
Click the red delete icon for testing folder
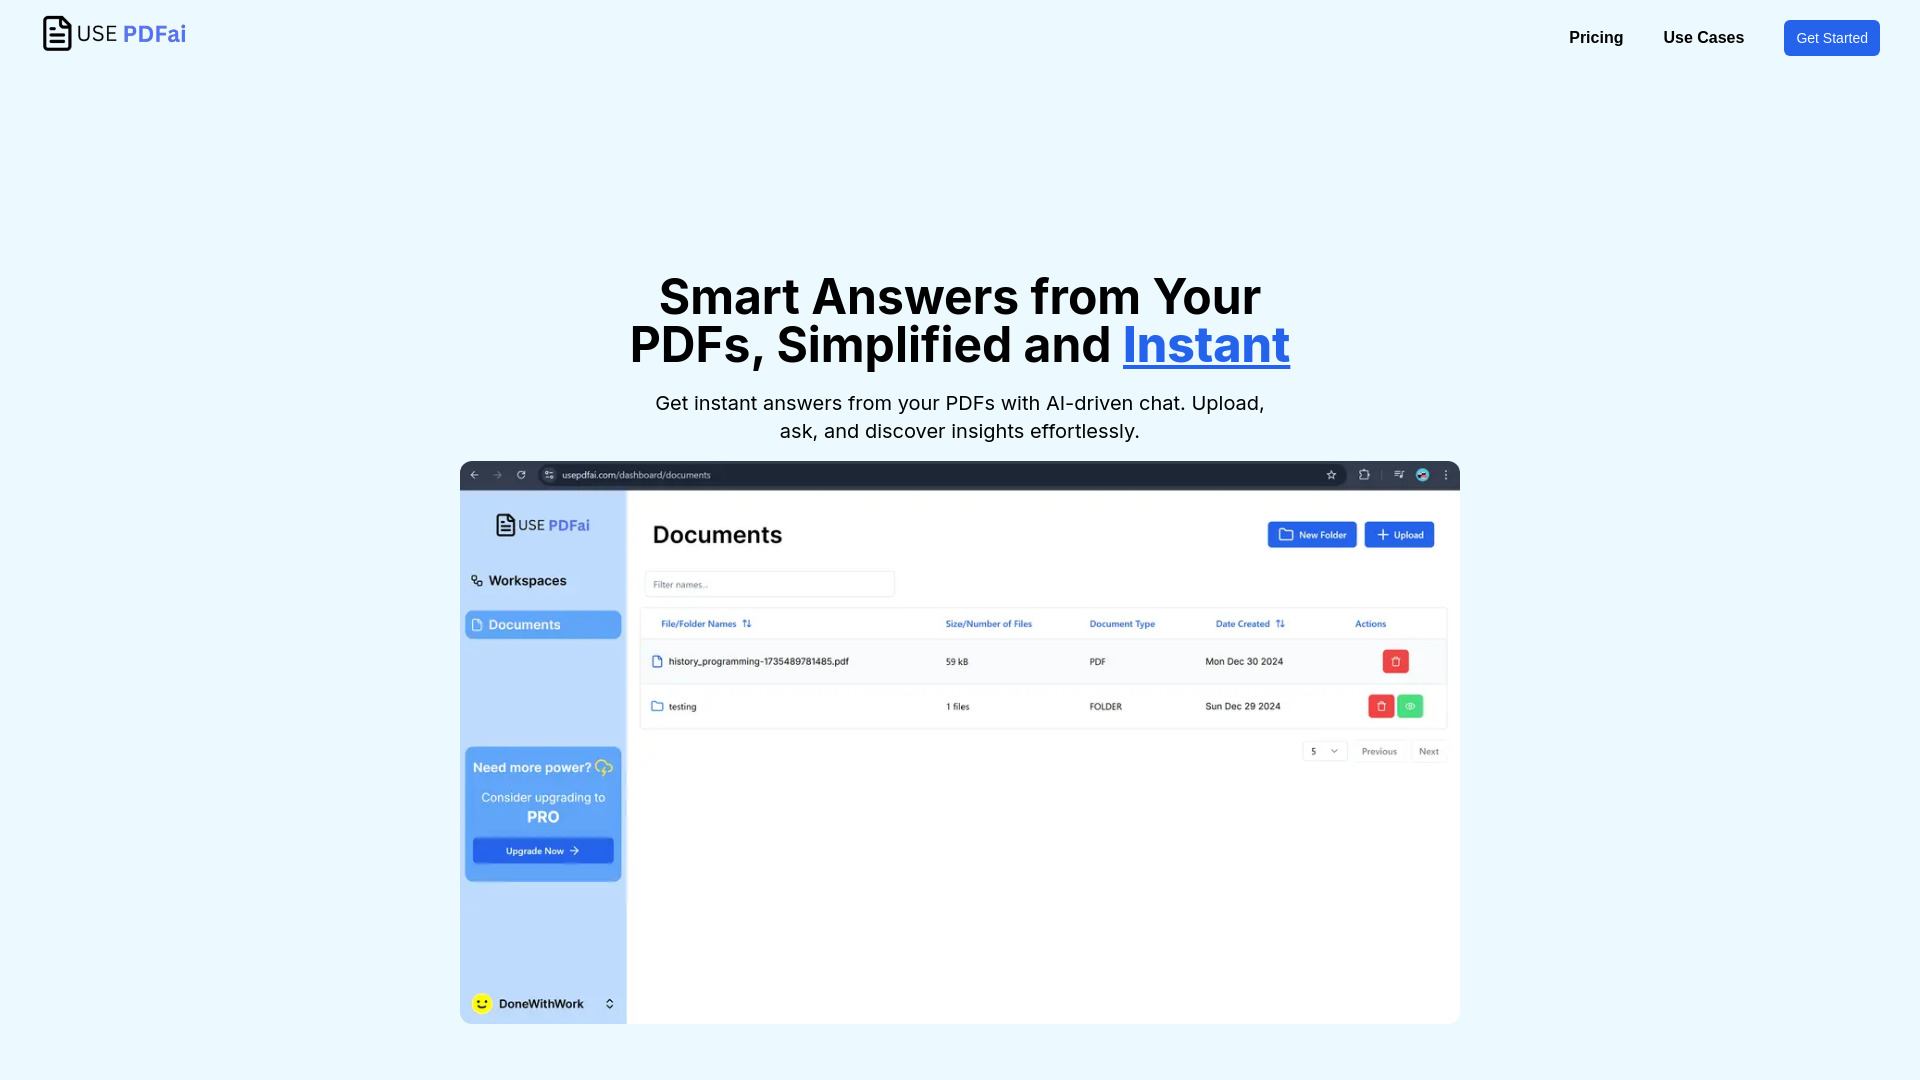point(1381,705)
